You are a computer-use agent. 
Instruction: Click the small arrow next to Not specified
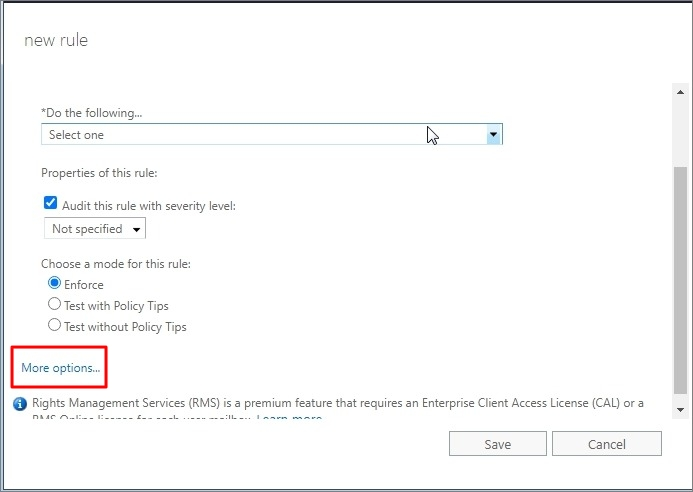[x=137, y=229]
